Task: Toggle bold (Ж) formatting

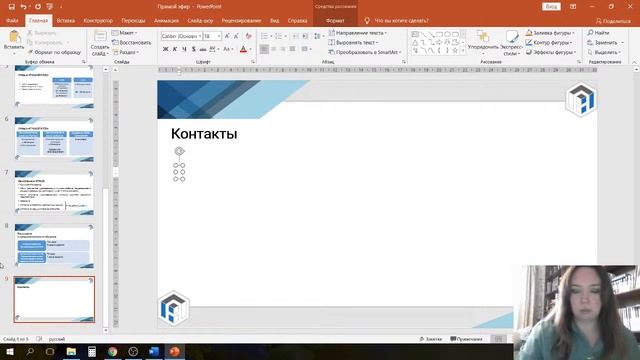Action: click(x=165, y=49)
